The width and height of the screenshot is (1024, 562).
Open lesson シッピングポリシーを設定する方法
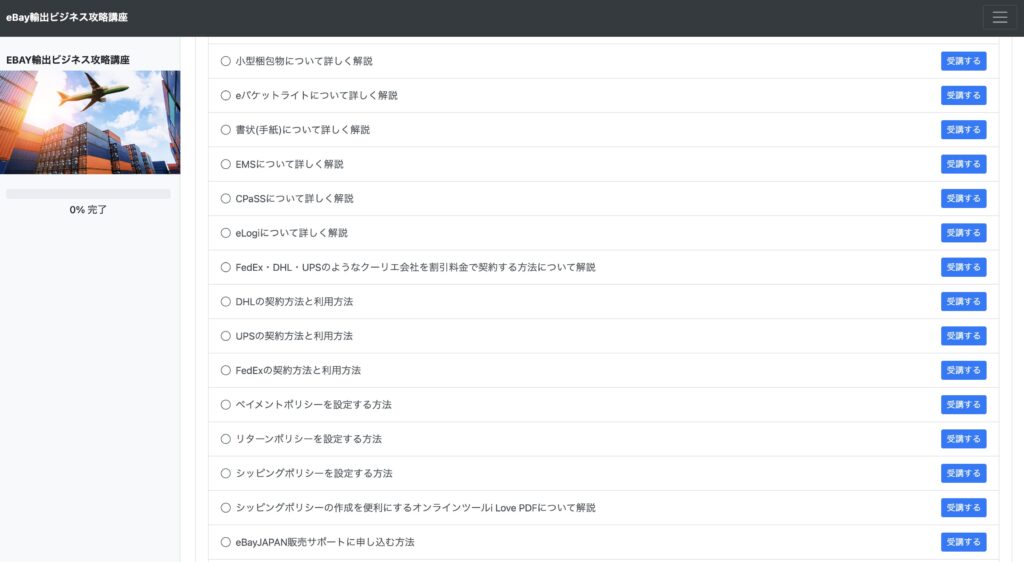tap(313, 473)
